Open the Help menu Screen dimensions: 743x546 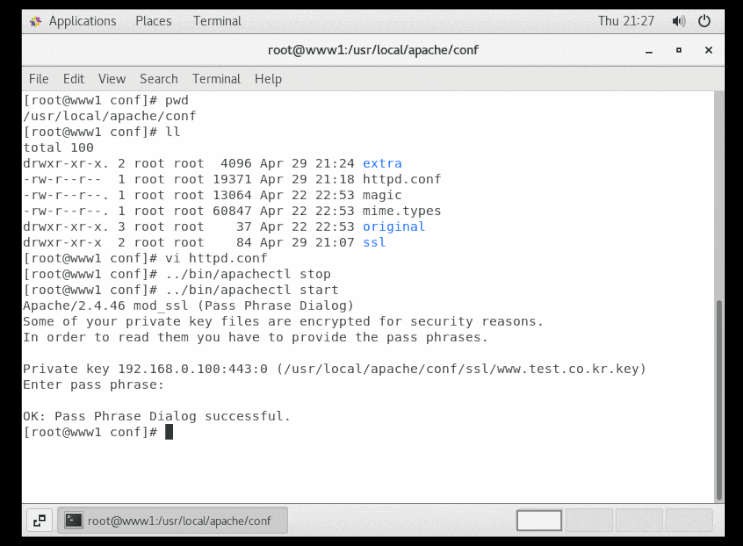(268, 79)
